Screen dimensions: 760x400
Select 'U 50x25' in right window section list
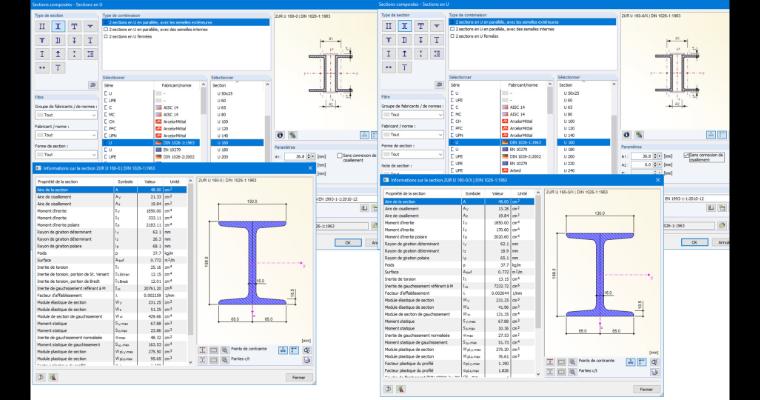[x=571, y=93]
